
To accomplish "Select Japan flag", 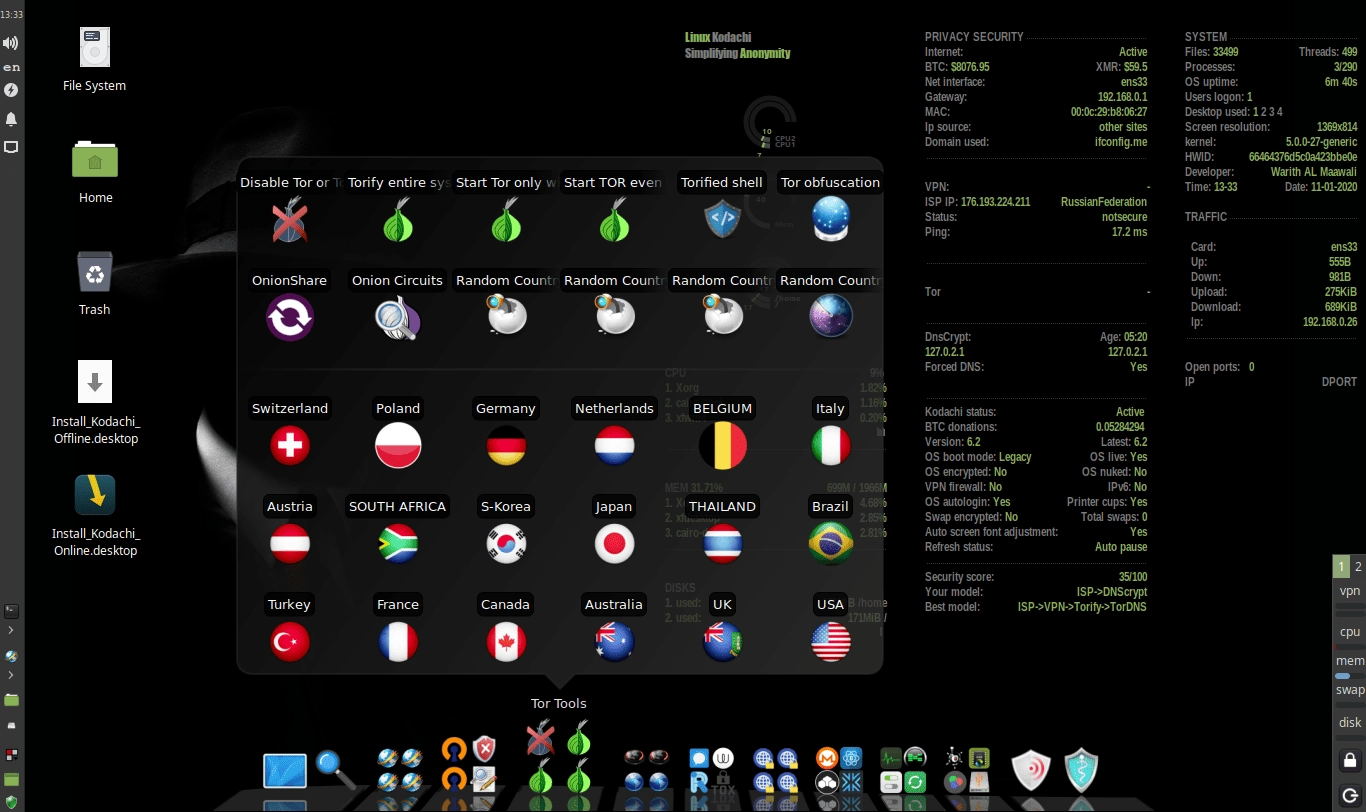I will point(614,543).
